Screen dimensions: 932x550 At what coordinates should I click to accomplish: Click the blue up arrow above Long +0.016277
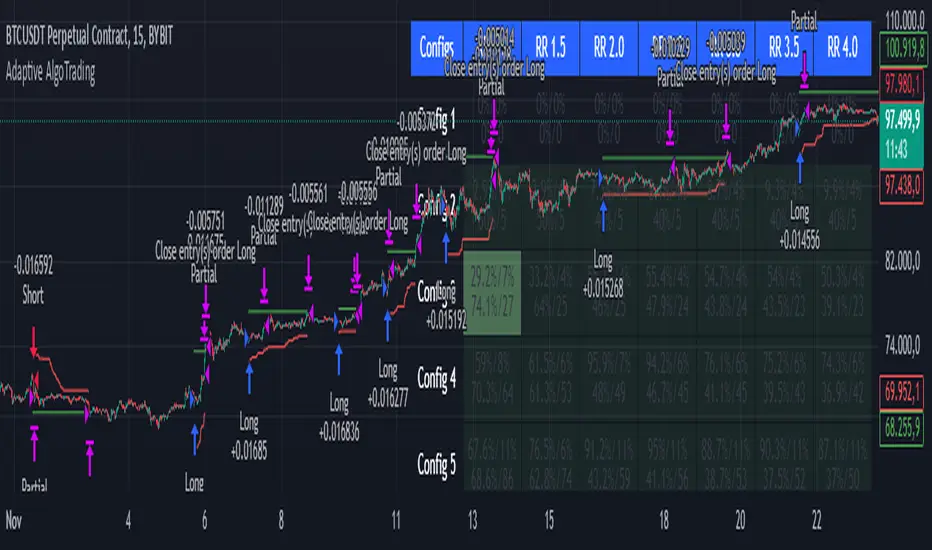pos(388,325)
